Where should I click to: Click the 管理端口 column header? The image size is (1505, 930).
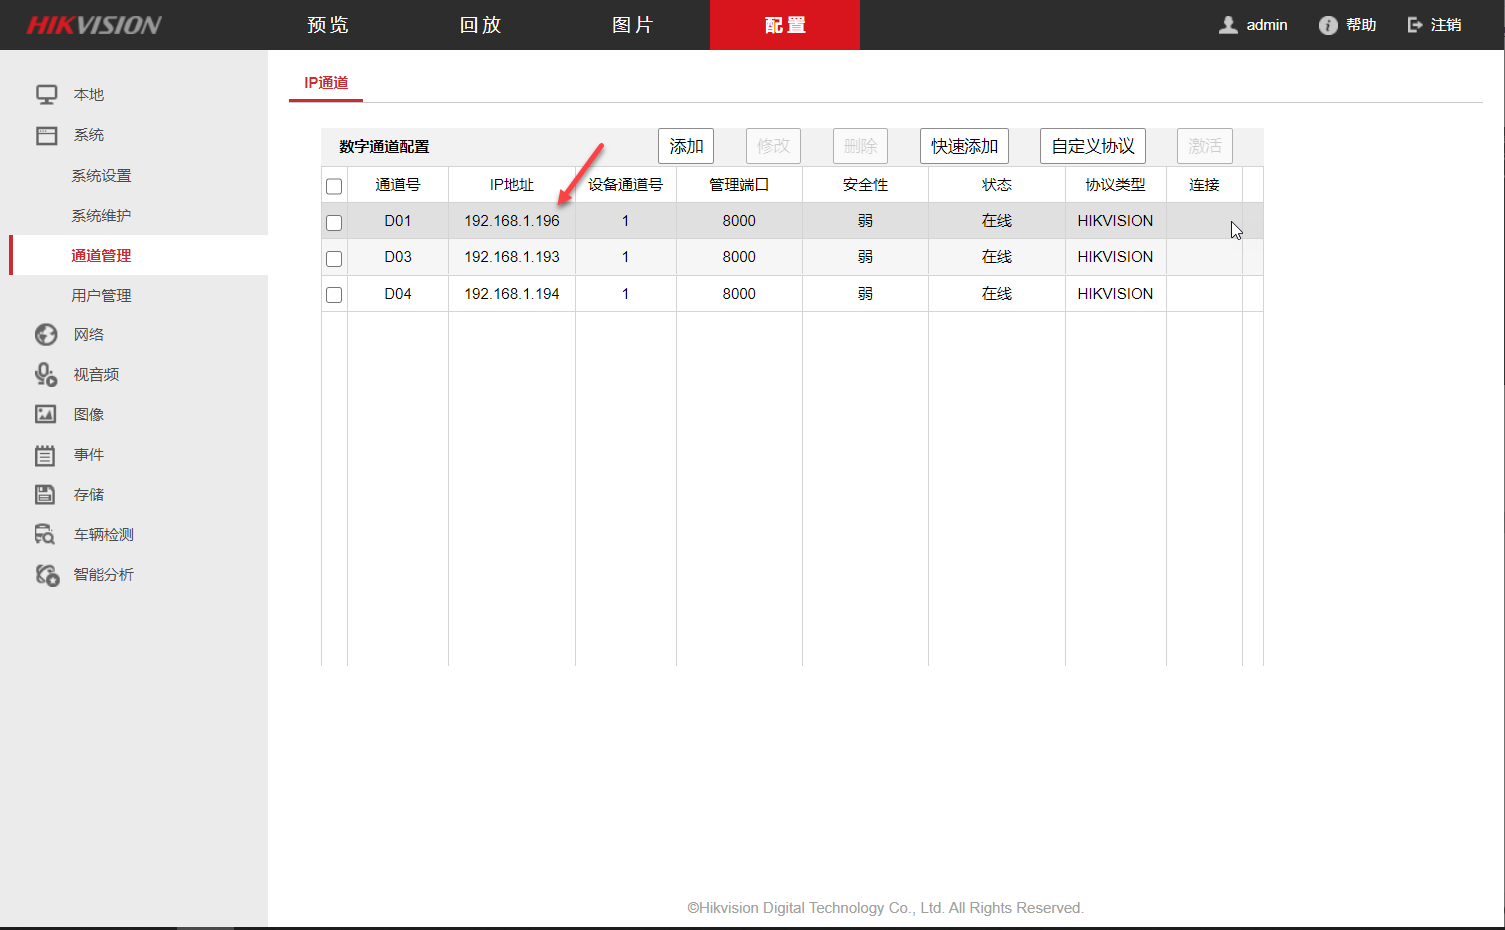coord(739,185)
